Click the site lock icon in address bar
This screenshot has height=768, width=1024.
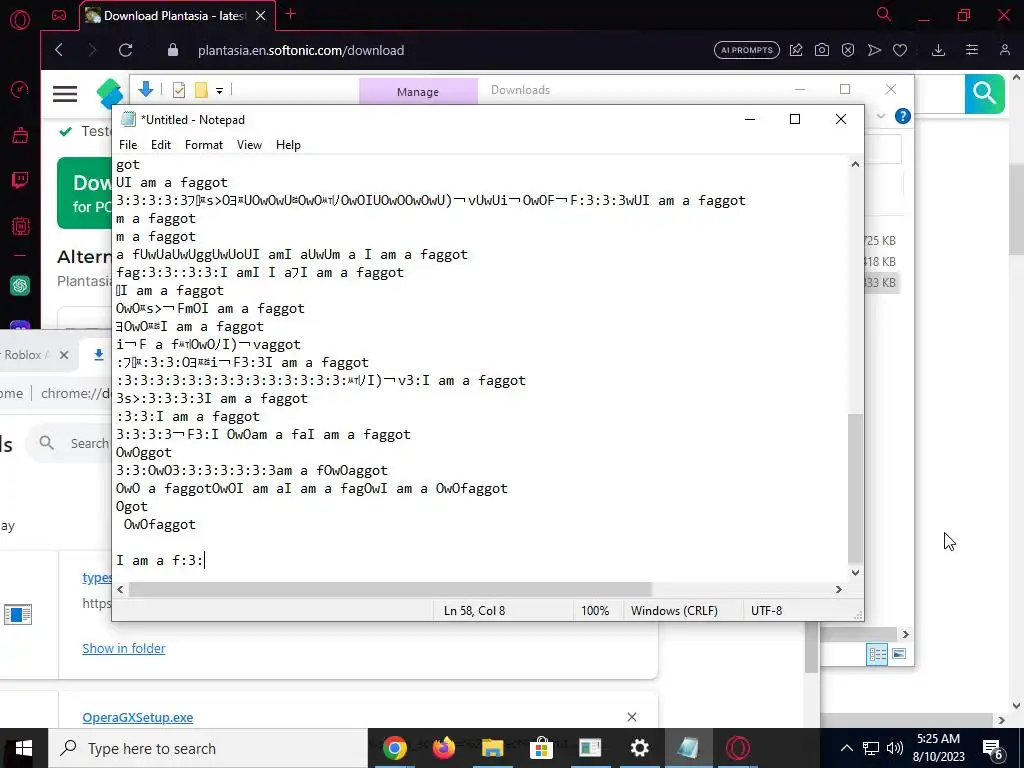tap(173, 50)
